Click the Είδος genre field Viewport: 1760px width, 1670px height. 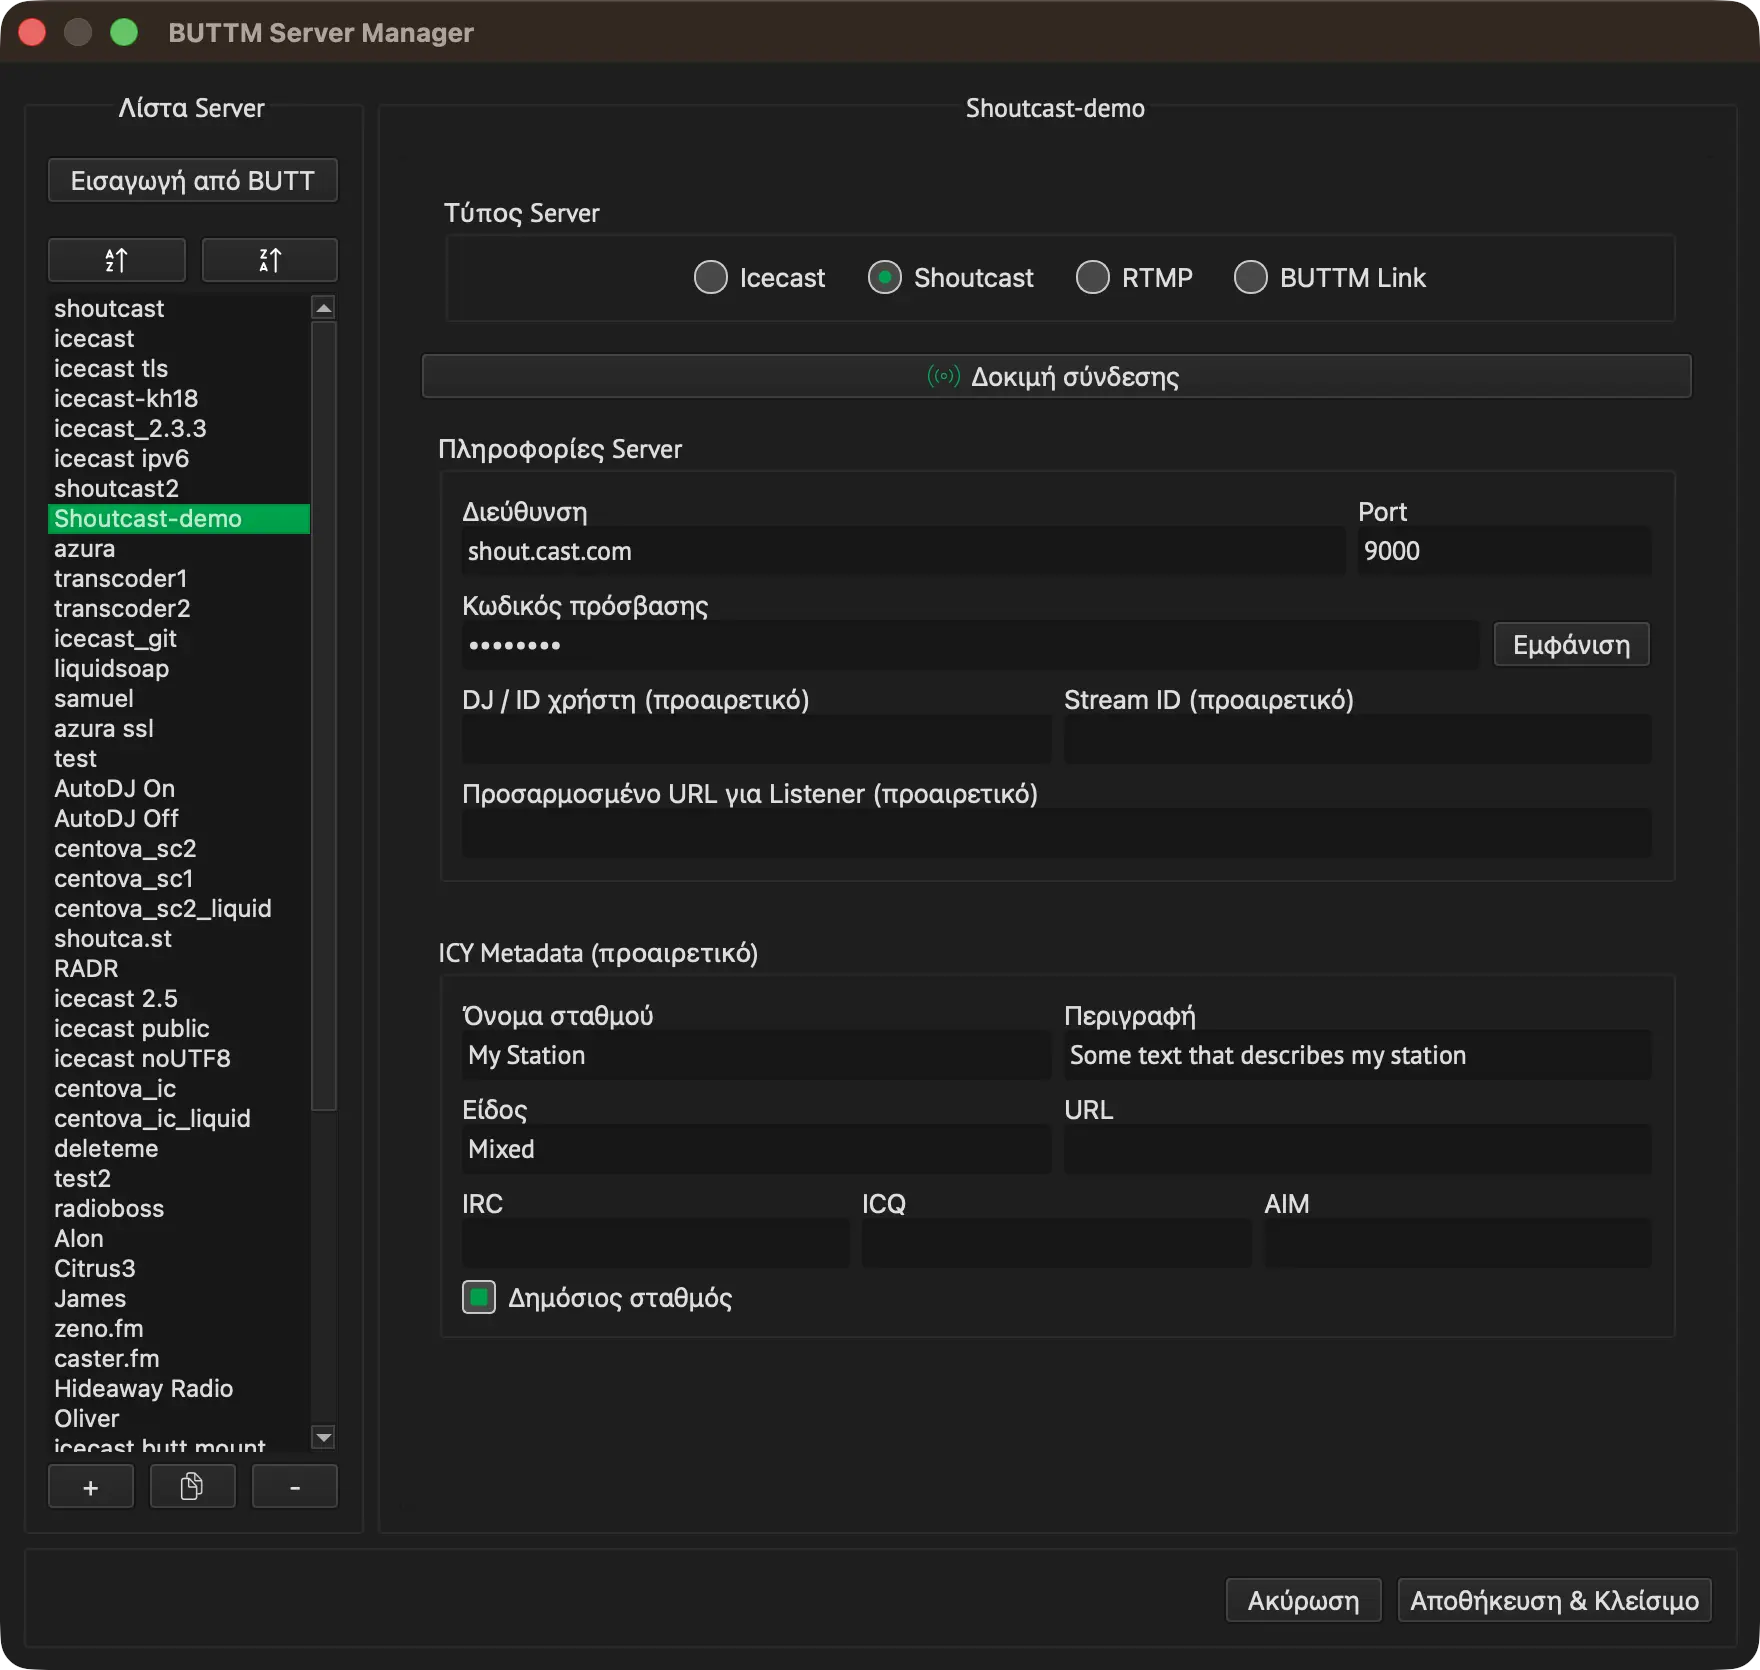tap(756, 1149)
